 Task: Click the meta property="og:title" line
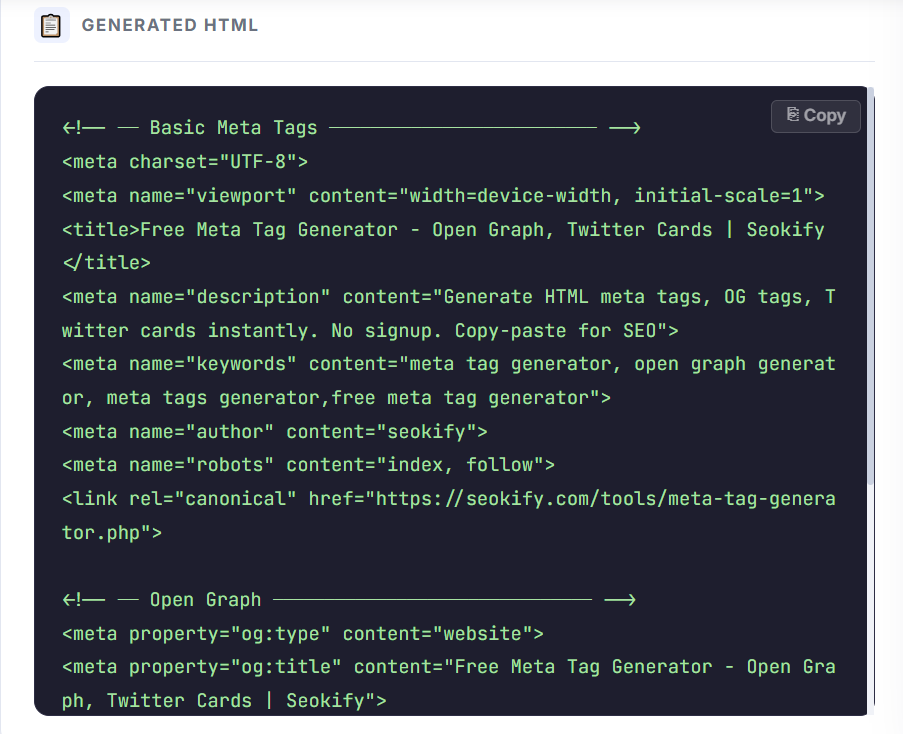[x=449, y=667]
